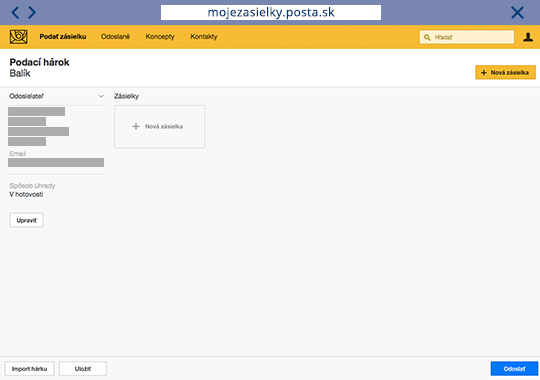Focus the Hľadať search field
Image resolution: width=540 pixels, height=380 pixels.
(x=467, y=37)
